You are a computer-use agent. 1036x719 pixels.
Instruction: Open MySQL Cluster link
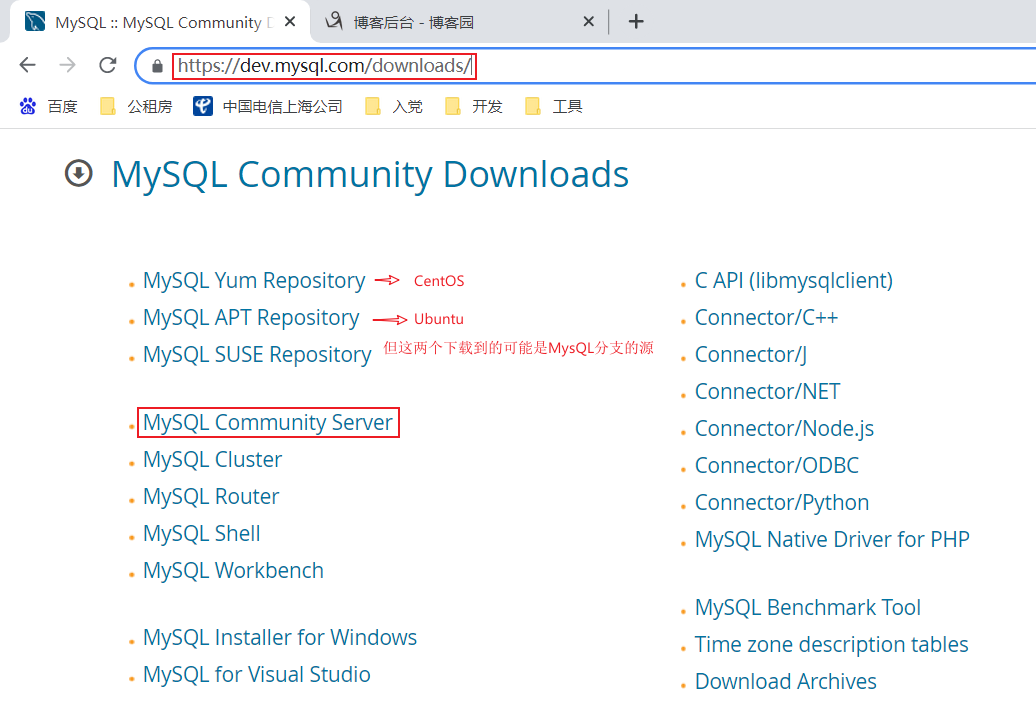click(212, 459)
